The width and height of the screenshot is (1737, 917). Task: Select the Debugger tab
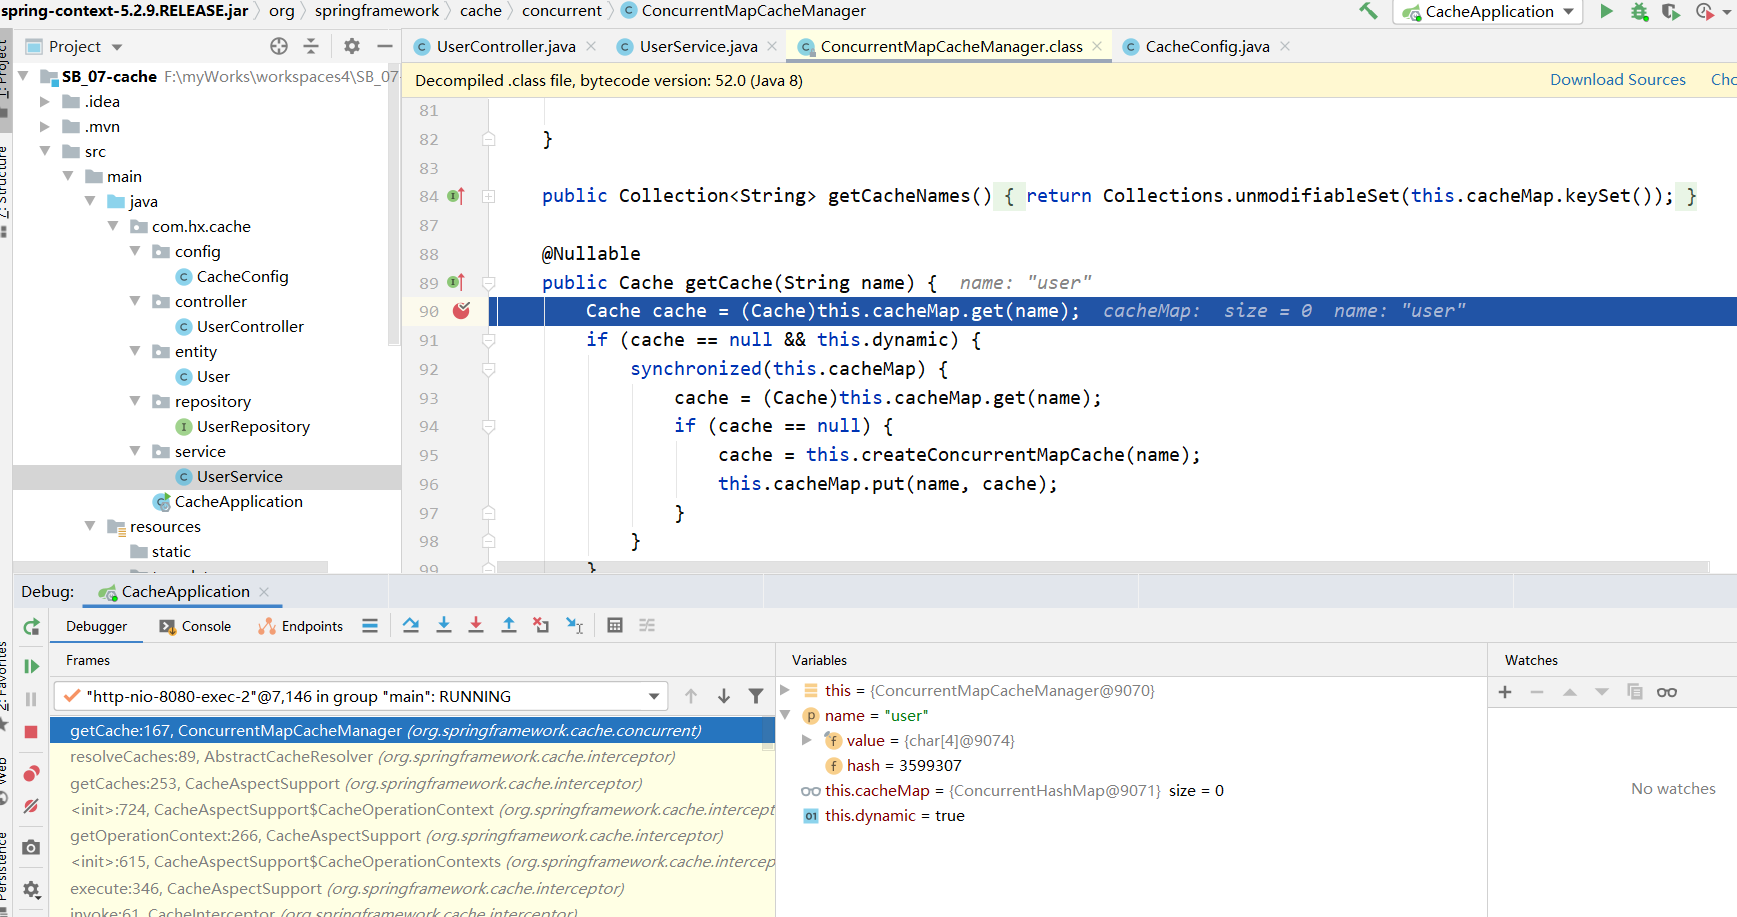click(x=96, y=626)
